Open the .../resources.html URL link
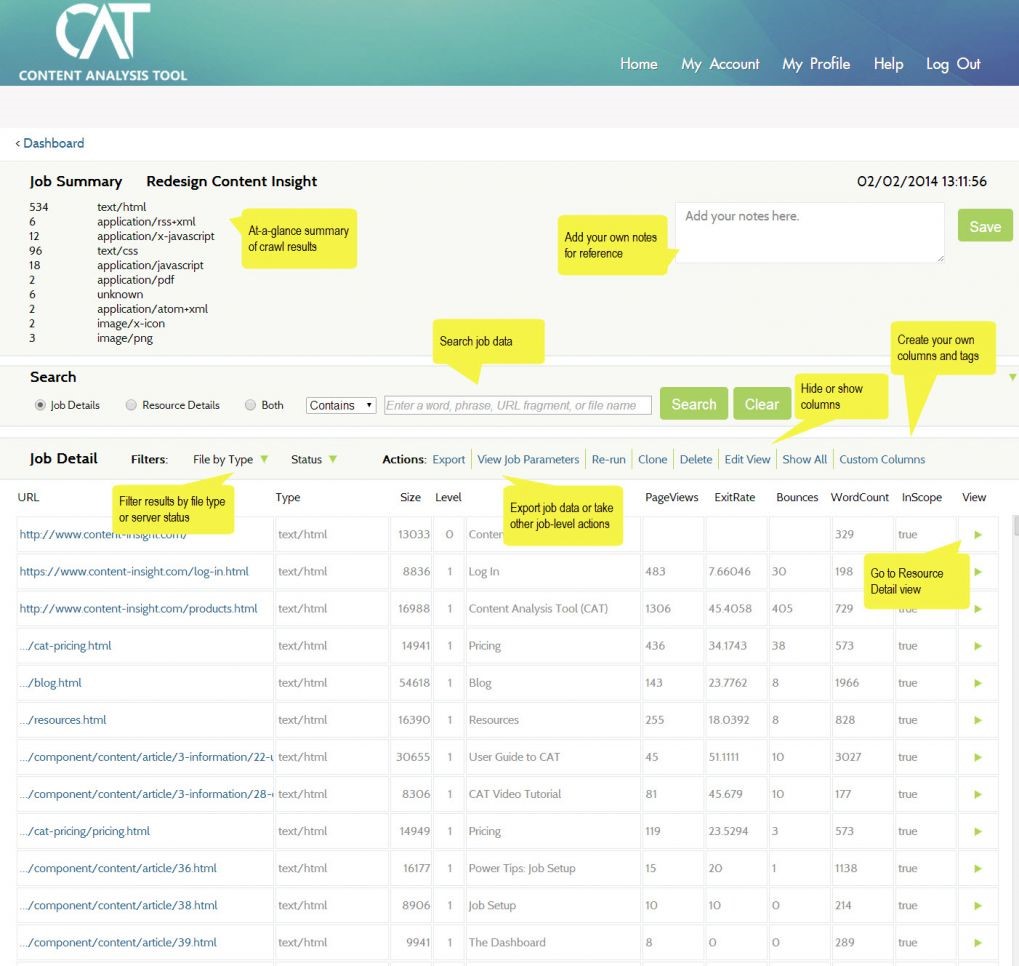This screenshot has width=1019, height=966. click(x=62, y=720)
